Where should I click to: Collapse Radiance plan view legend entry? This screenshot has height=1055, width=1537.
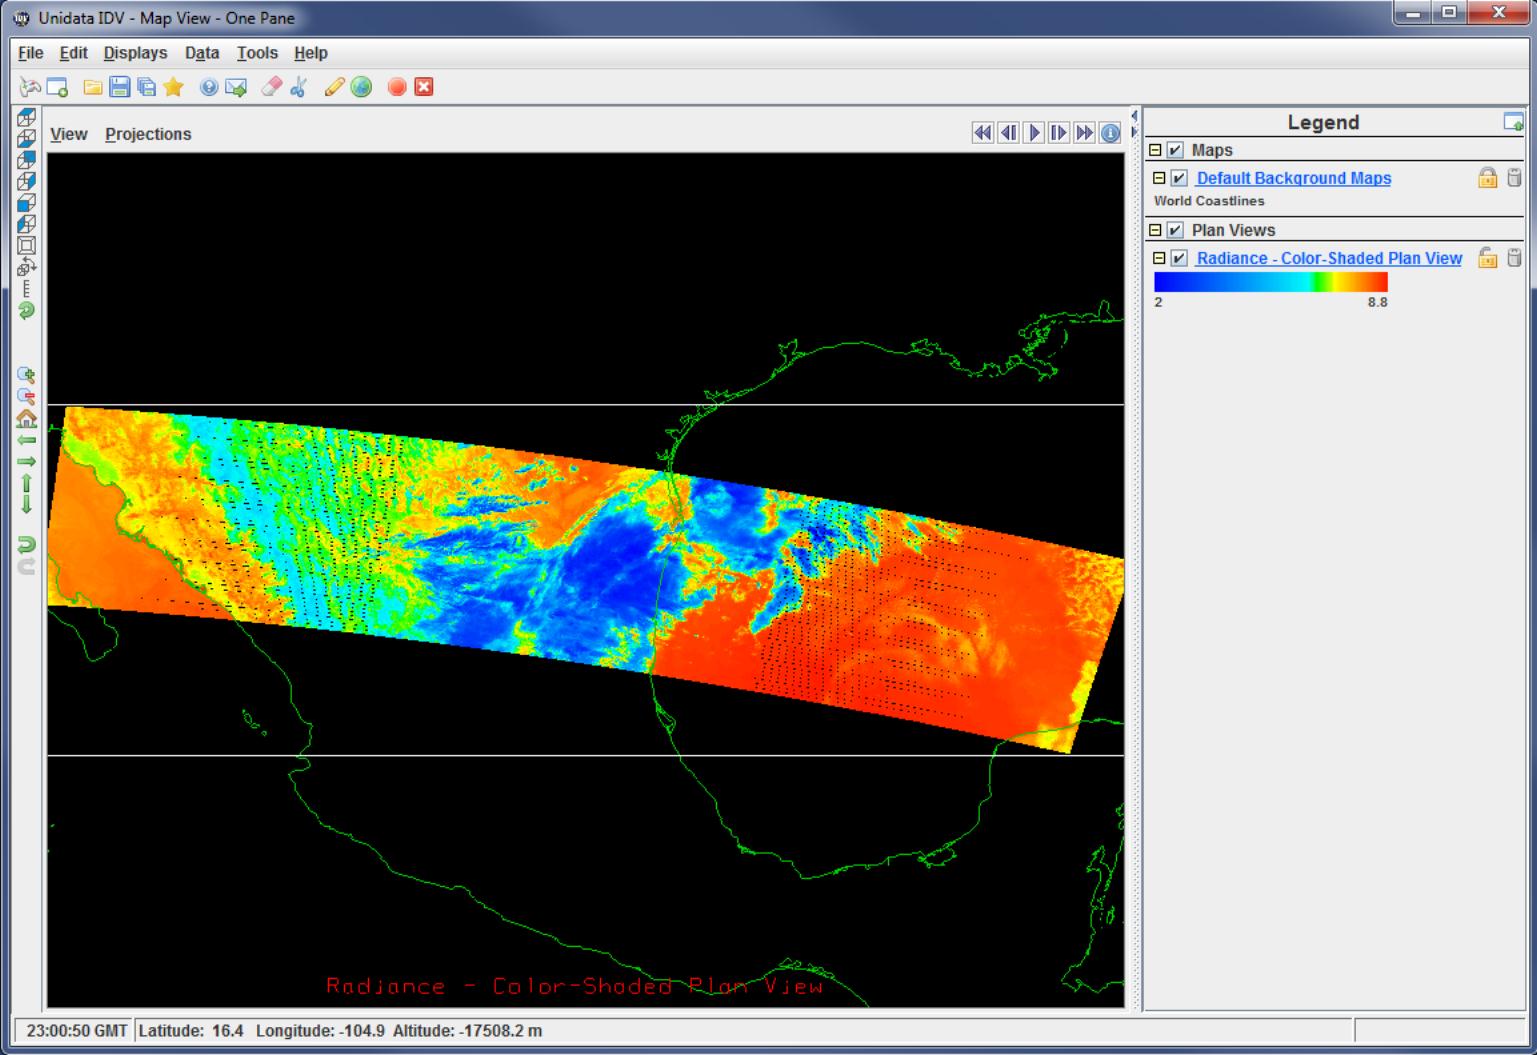tap(1159, 258)
